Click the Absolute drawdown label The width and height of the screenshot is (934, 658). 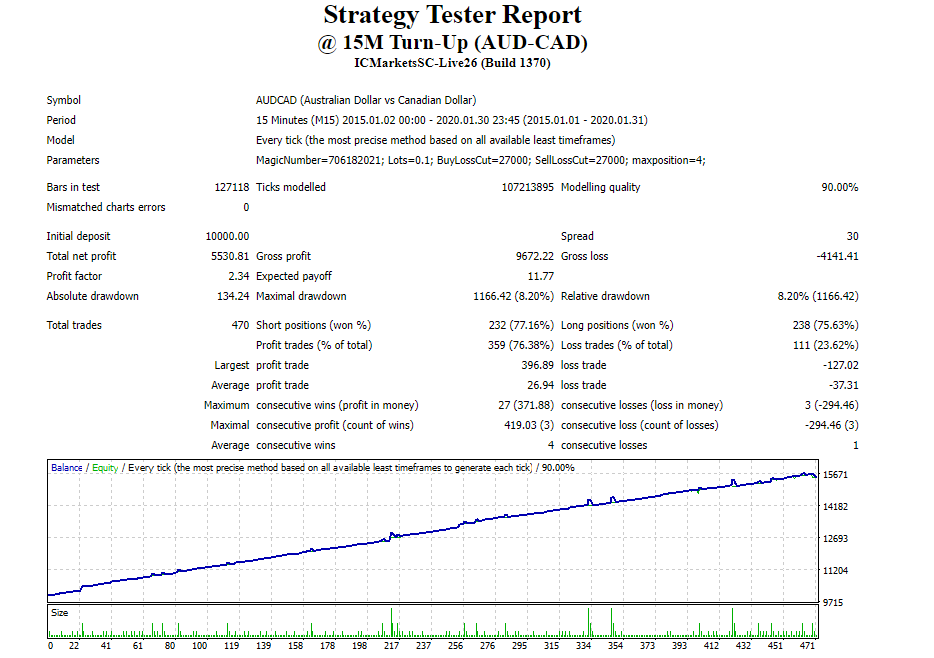(92, 296)
